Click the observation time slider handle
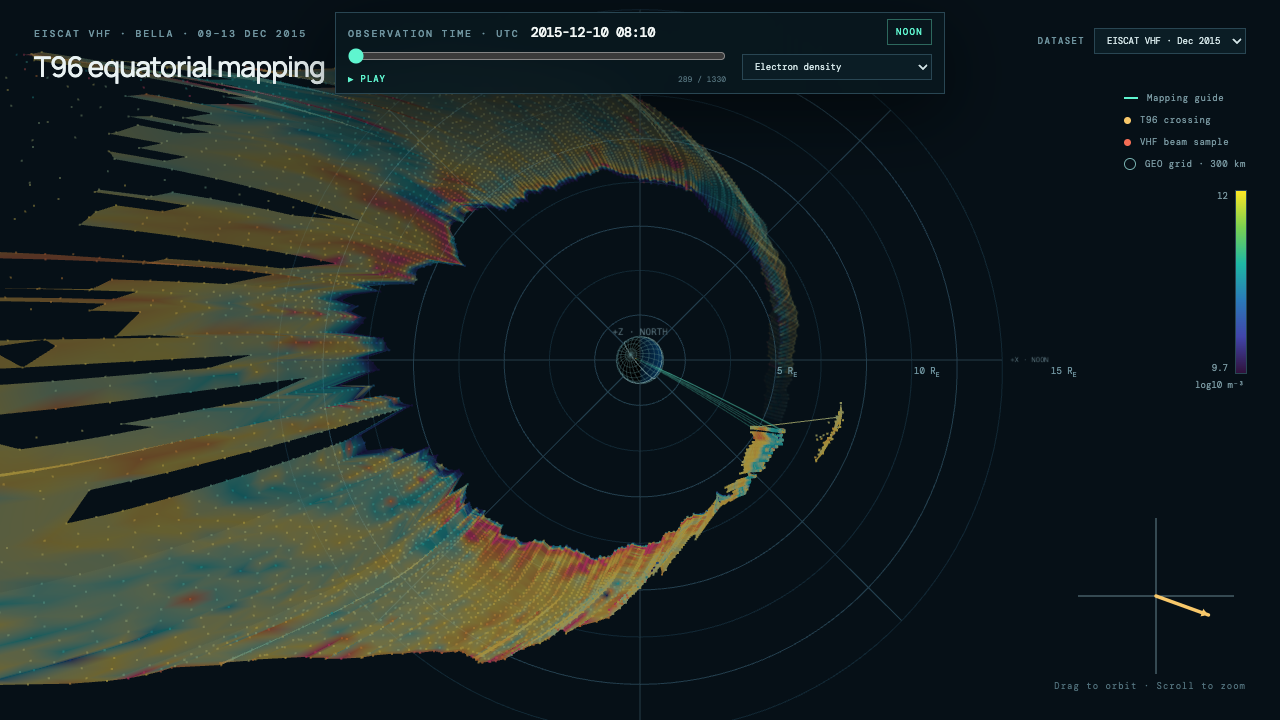This screenshot has height=720, width=1280. 356,56
